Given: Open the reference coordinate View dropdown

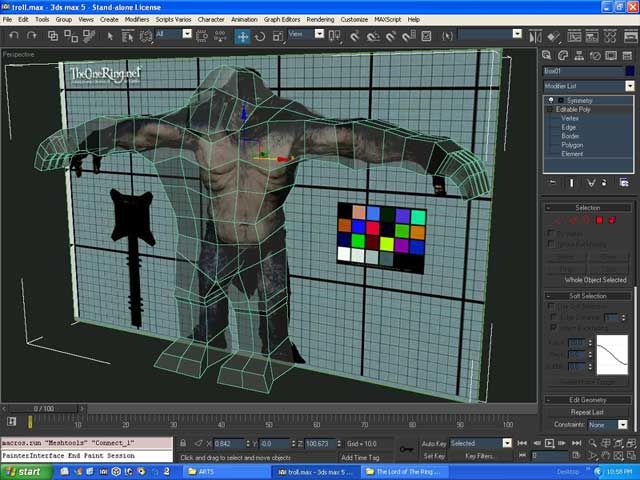Looking at the screenshot, I should point(319,34).
